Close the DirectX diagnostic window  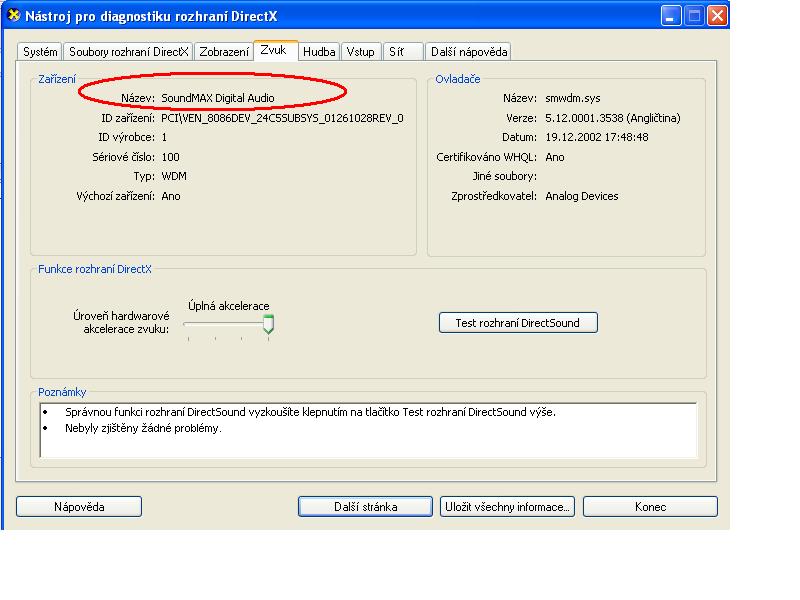[x=717, y=16]
